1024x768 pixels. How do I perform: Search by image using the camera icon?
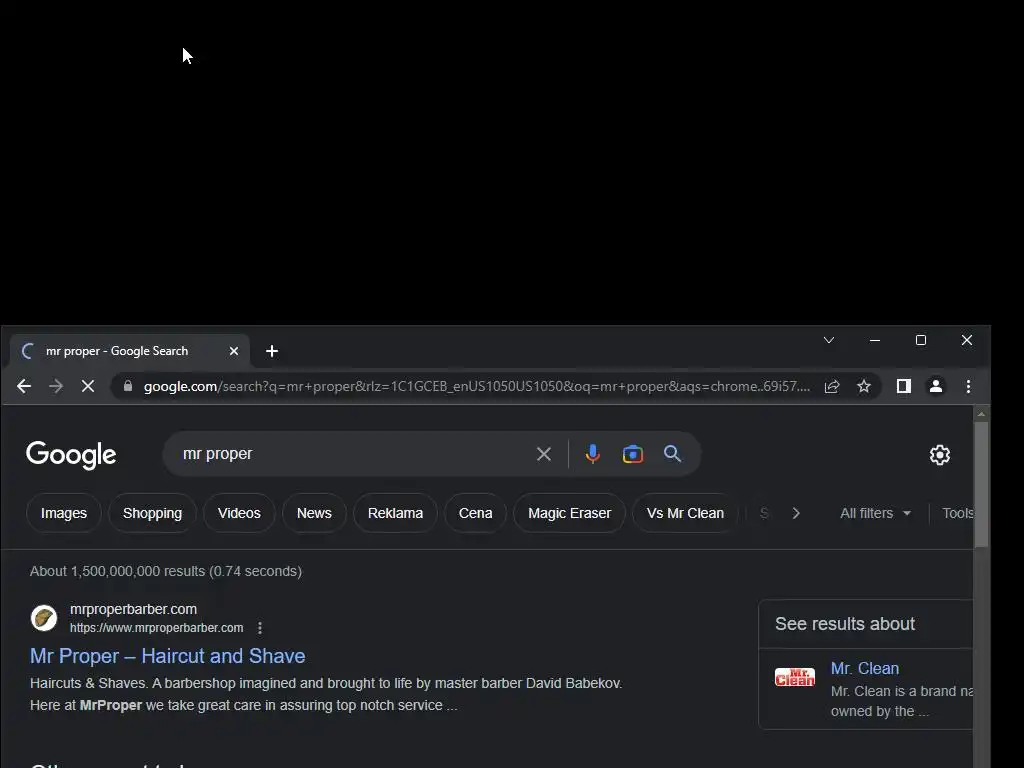[x=633, y=454]
